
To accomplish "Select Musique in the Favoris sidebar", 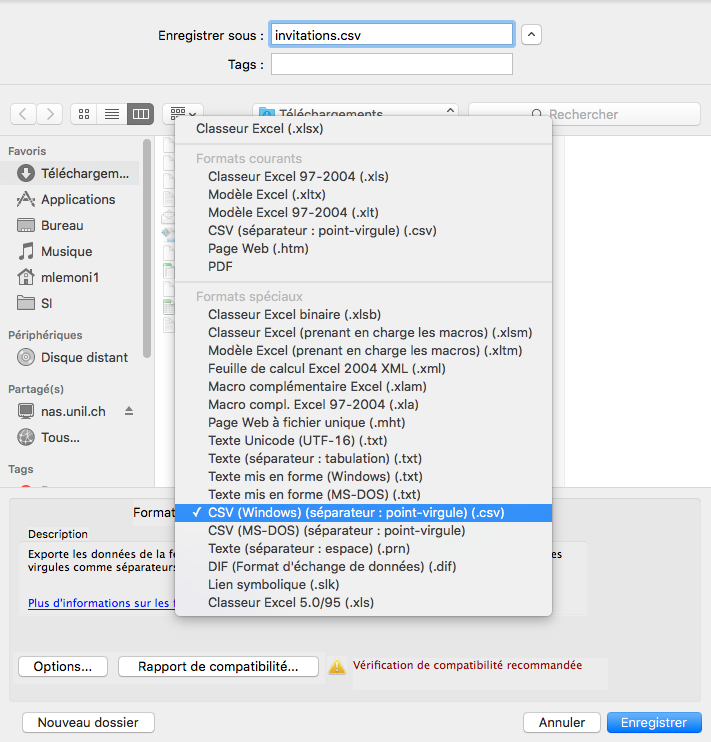I will pos(66,251).
